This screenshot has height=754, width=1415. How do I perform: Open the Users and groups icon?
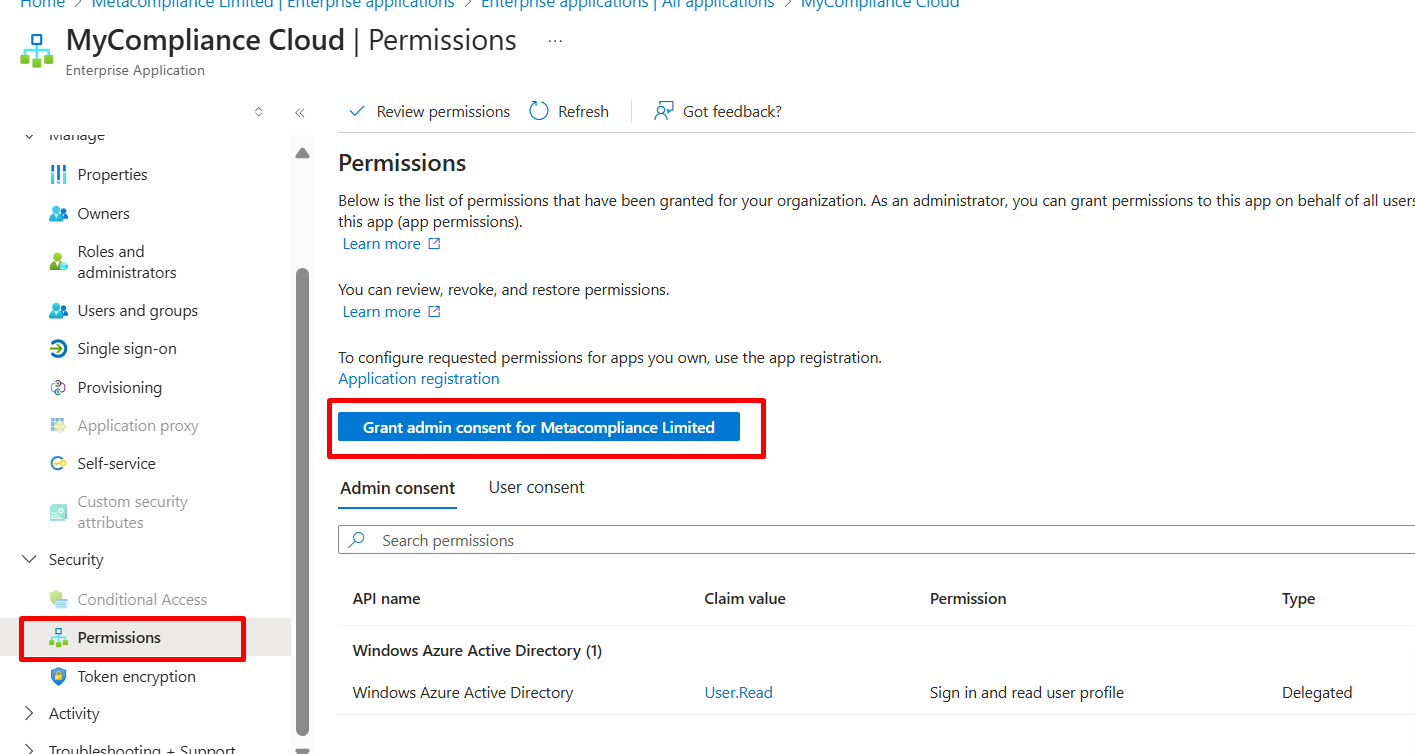58,311
